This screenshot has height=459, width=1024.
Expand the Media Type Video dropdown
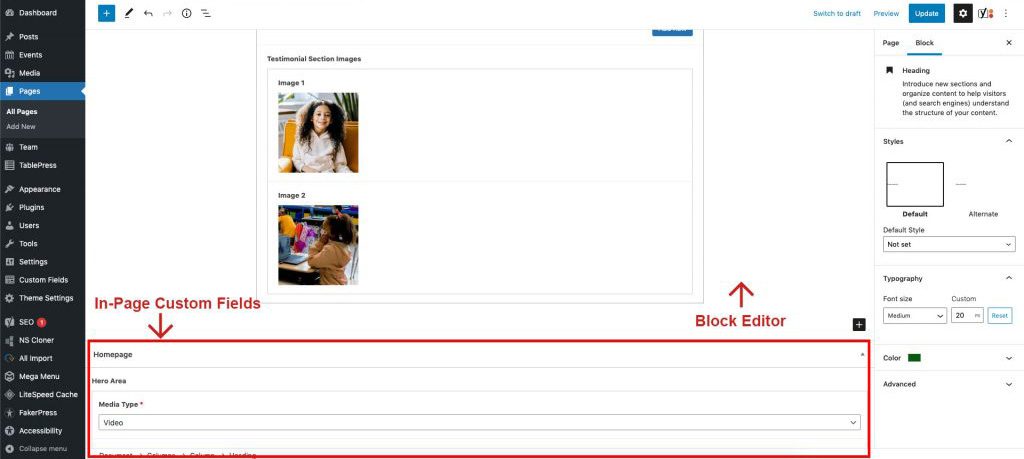[479, 423]
